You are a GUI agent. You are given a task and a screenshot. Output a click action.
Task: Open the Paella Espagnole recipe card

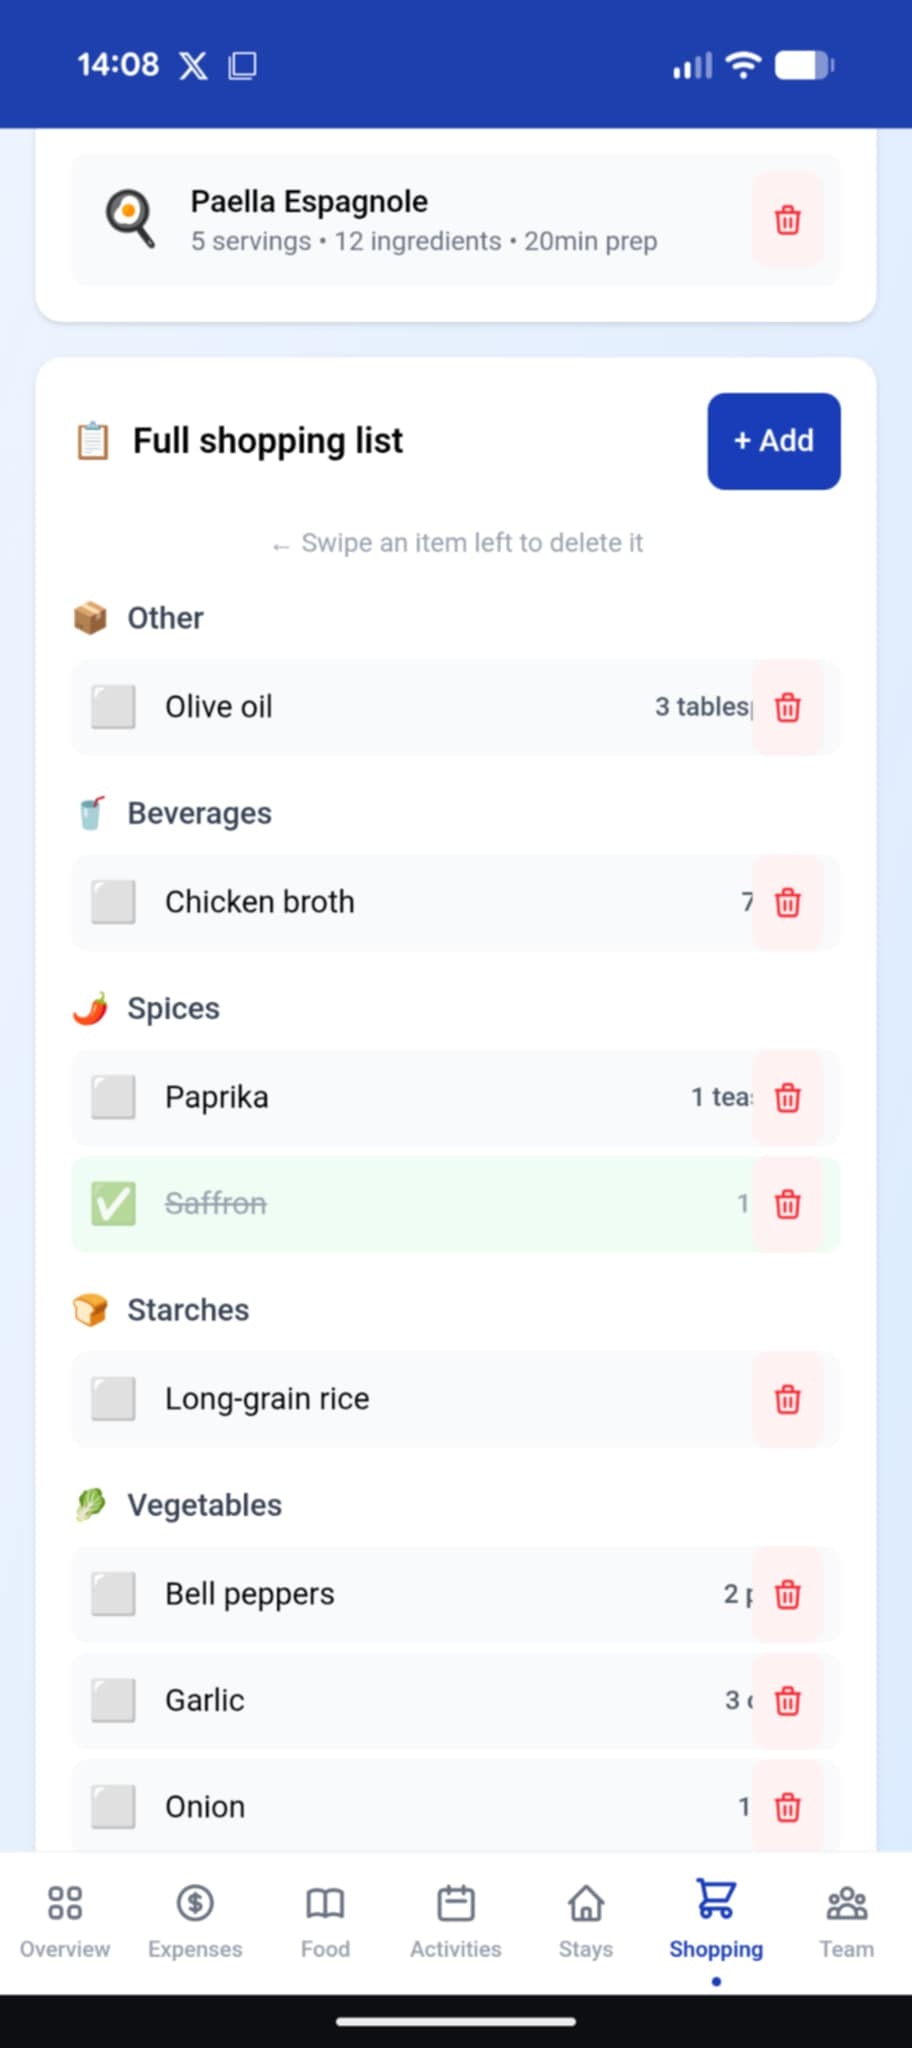click(420, 220)
